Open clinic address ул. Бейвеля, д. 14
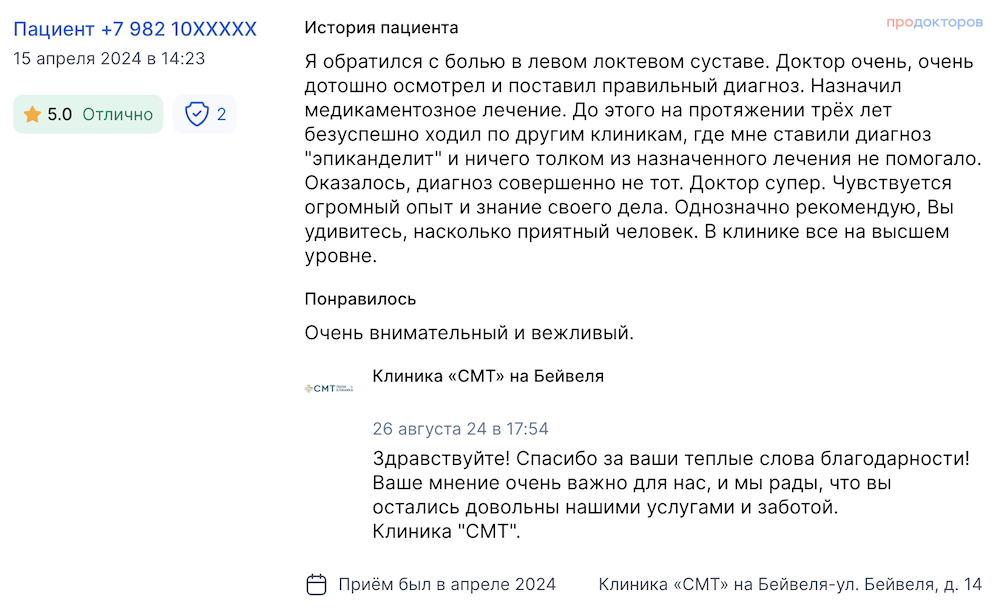The height and width of the screenshot is (612, 1000). click(915, 584)
